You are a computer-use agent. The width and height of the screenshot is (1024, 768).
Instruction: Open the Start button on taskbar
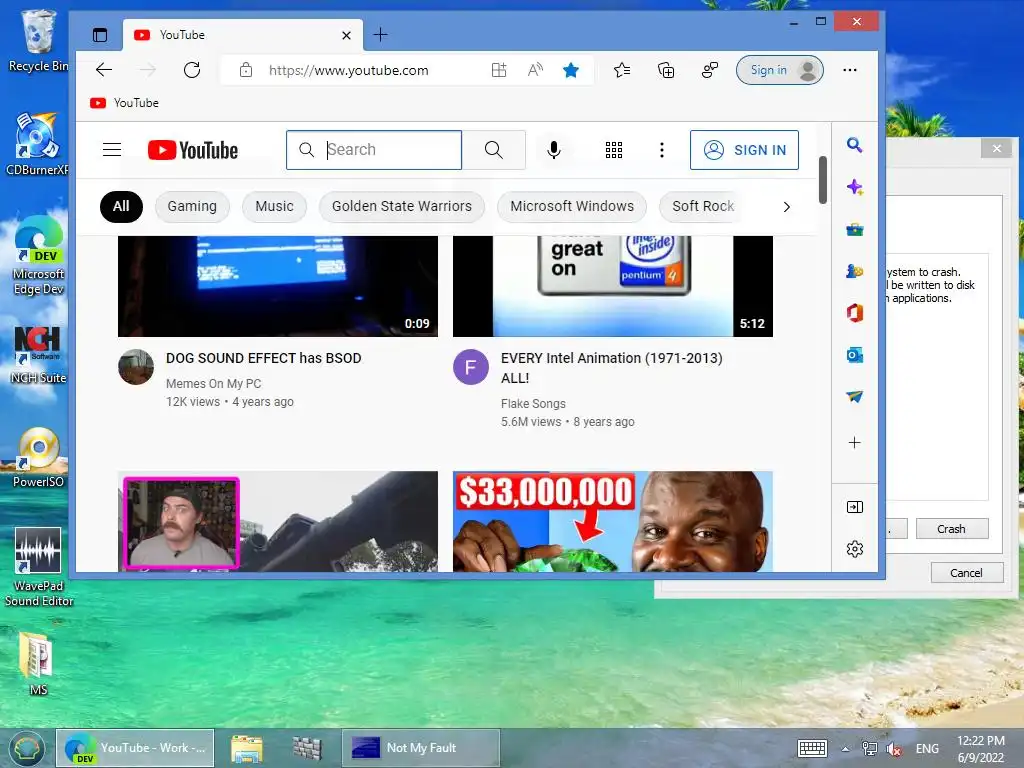[26, 748]
